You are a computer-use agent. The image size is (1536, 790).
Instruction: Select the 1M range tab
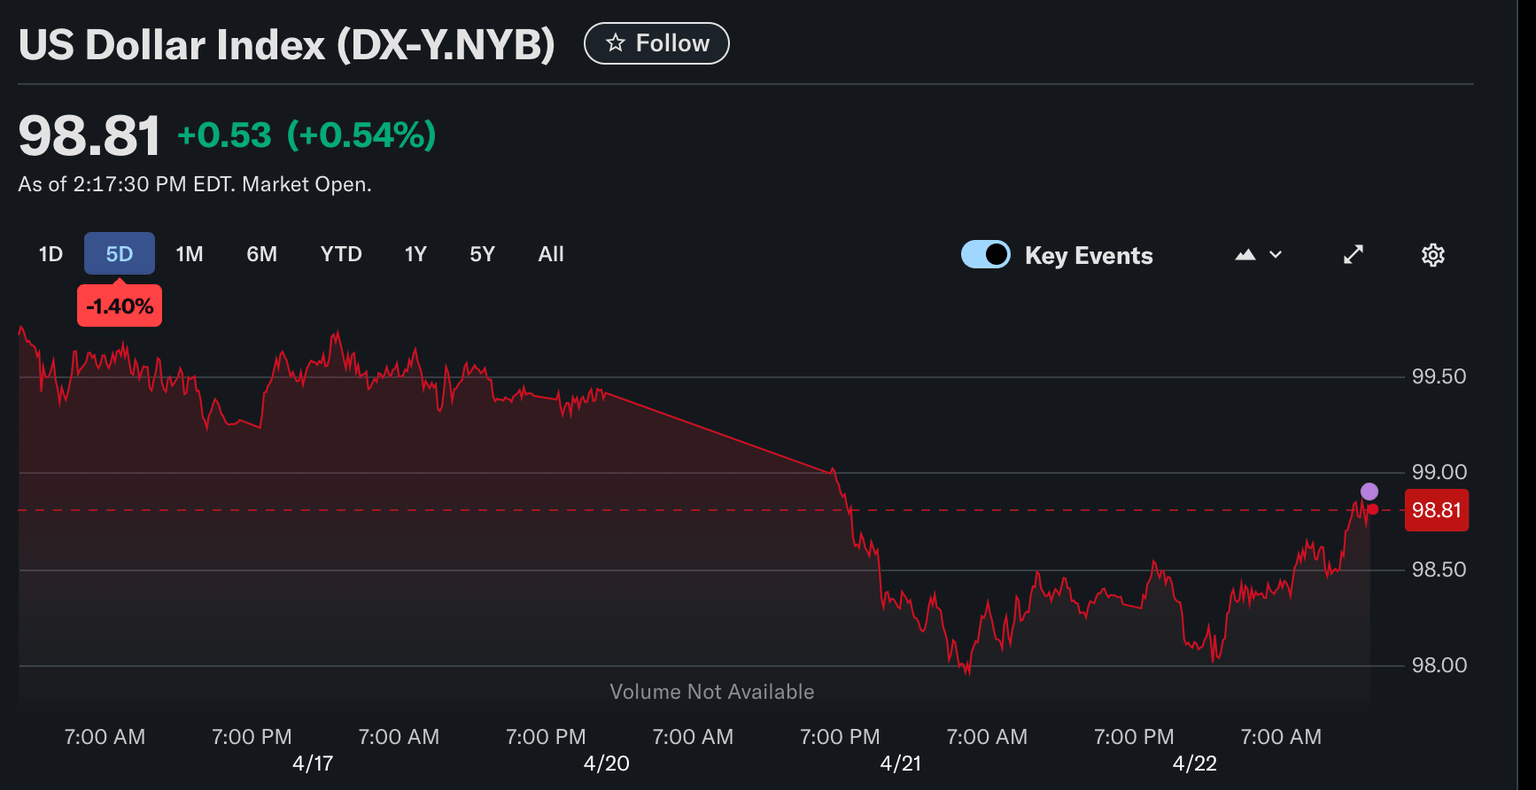[x=189, y=254]
